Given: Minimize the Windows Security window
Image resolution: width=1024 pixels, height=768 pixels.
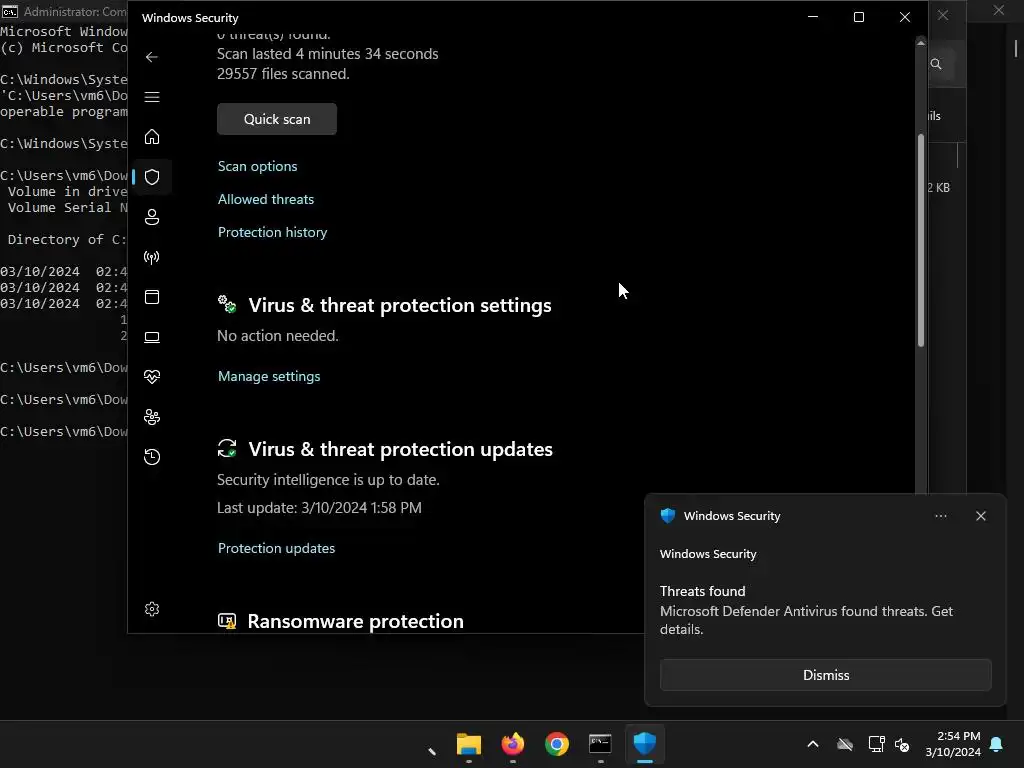Looking at the screenshot, I should pos(813,17).
